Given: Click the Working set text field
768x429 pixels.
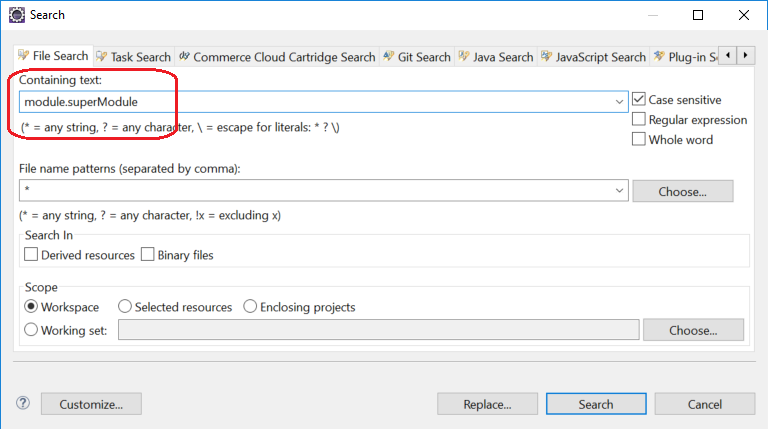Looking at the screenshot, I should [378, 330].
